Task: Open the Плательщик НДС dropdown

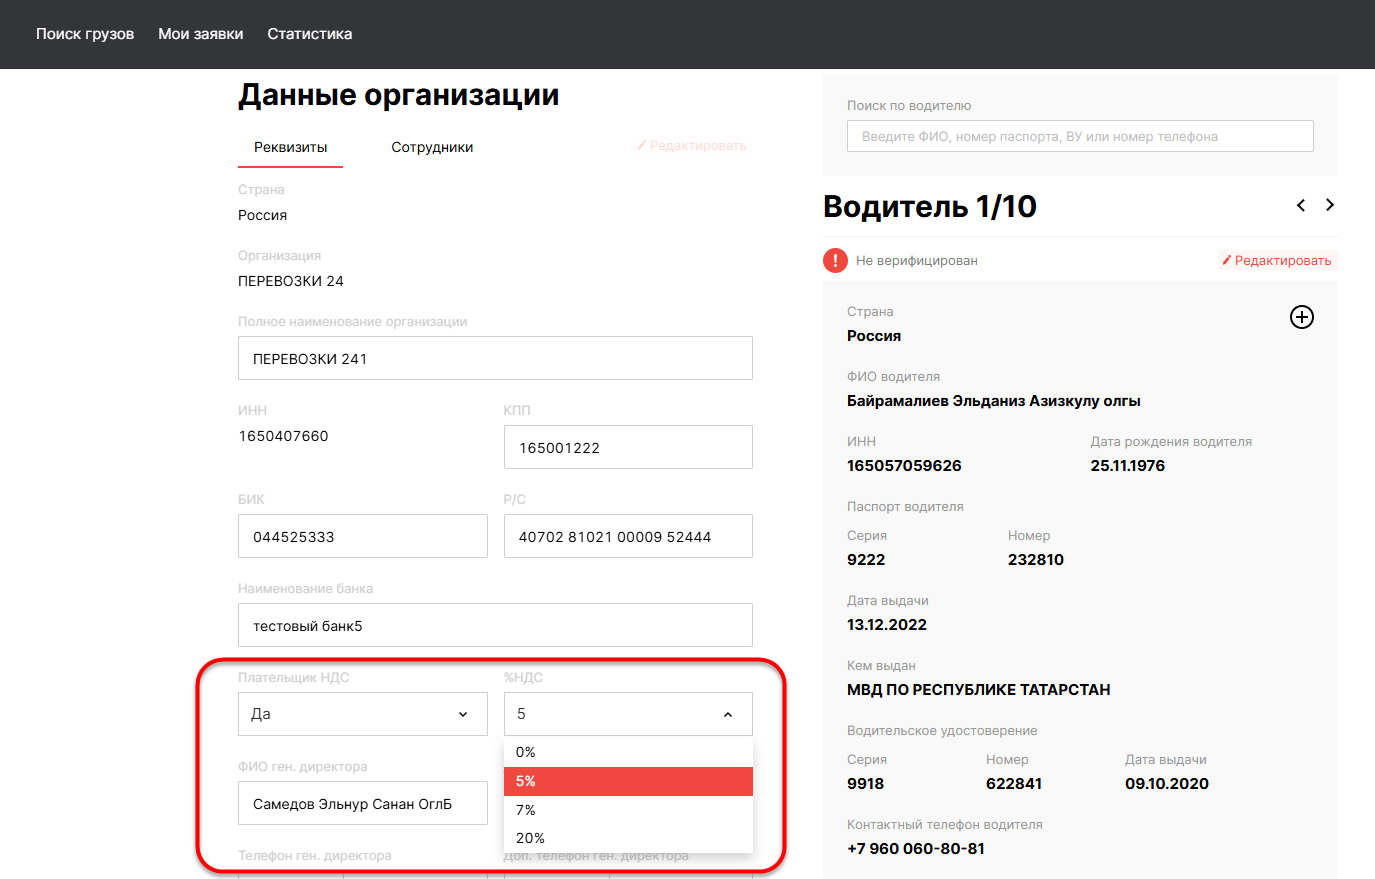Action: [x=362, y=714]
